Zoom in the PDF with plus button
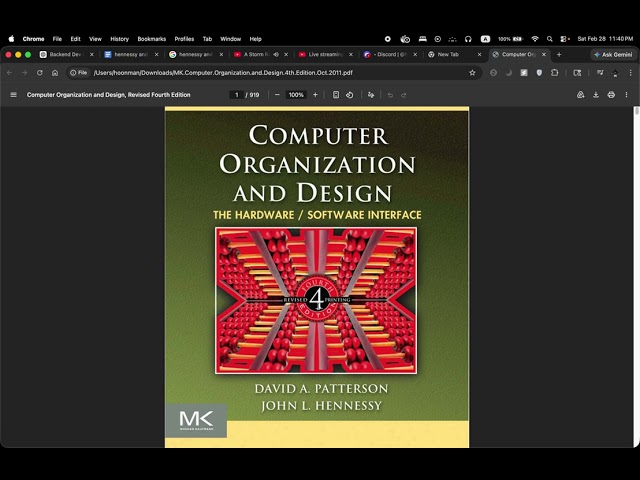The height and width of the screenshot is (480, 640). [315, 95]
